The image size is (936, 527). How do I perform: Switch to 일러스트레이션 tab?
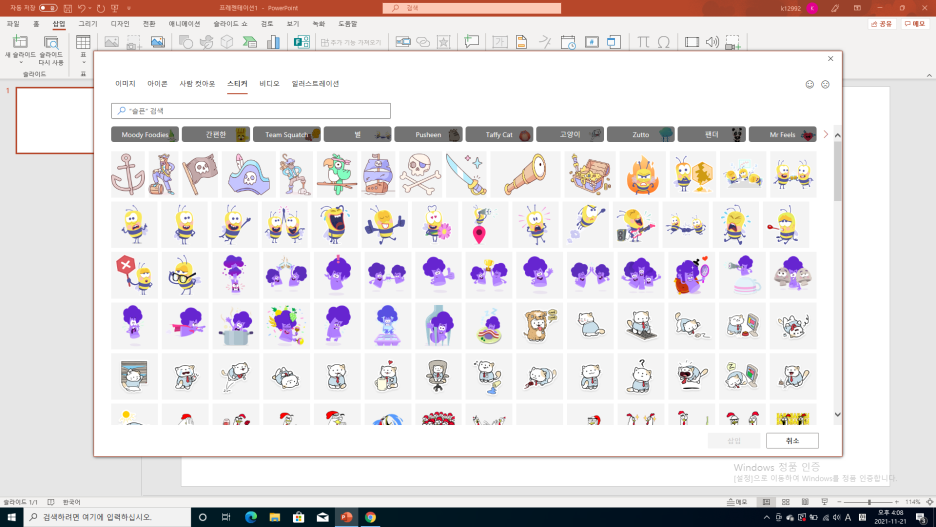(x=315, y=84)
